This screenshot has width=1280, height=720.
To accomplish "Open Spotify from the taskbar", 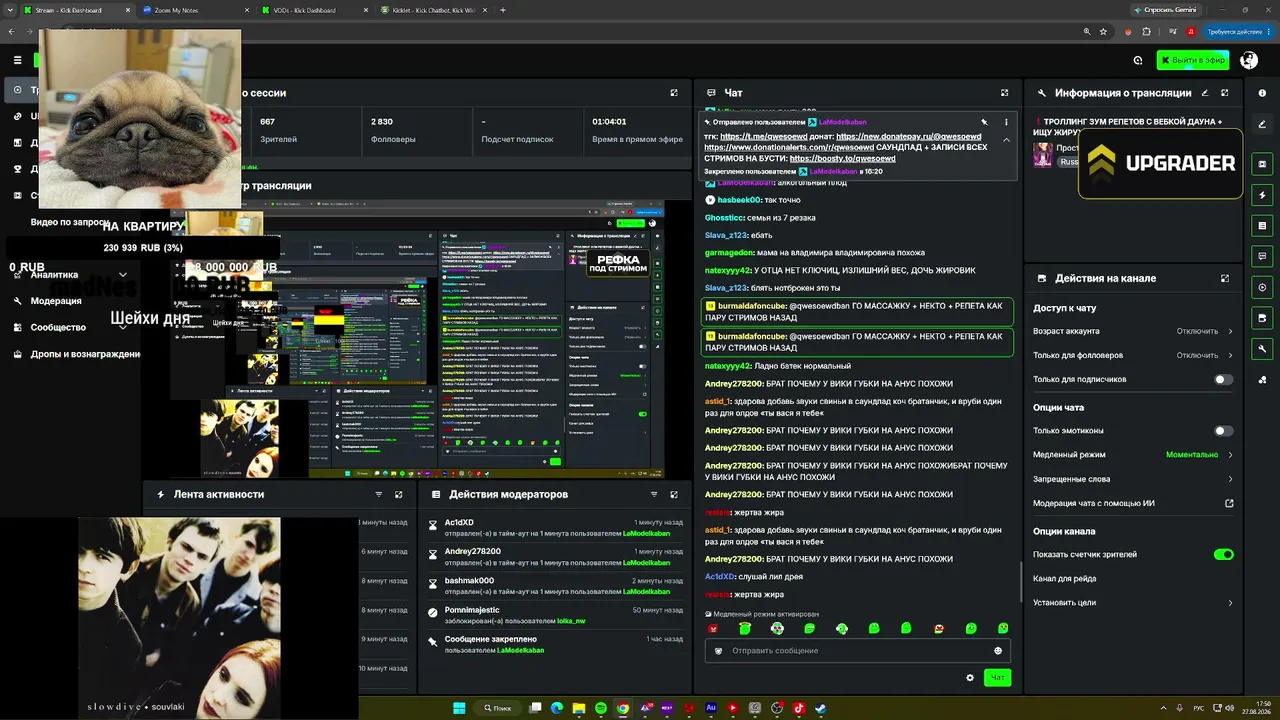I will coord(601,708).
